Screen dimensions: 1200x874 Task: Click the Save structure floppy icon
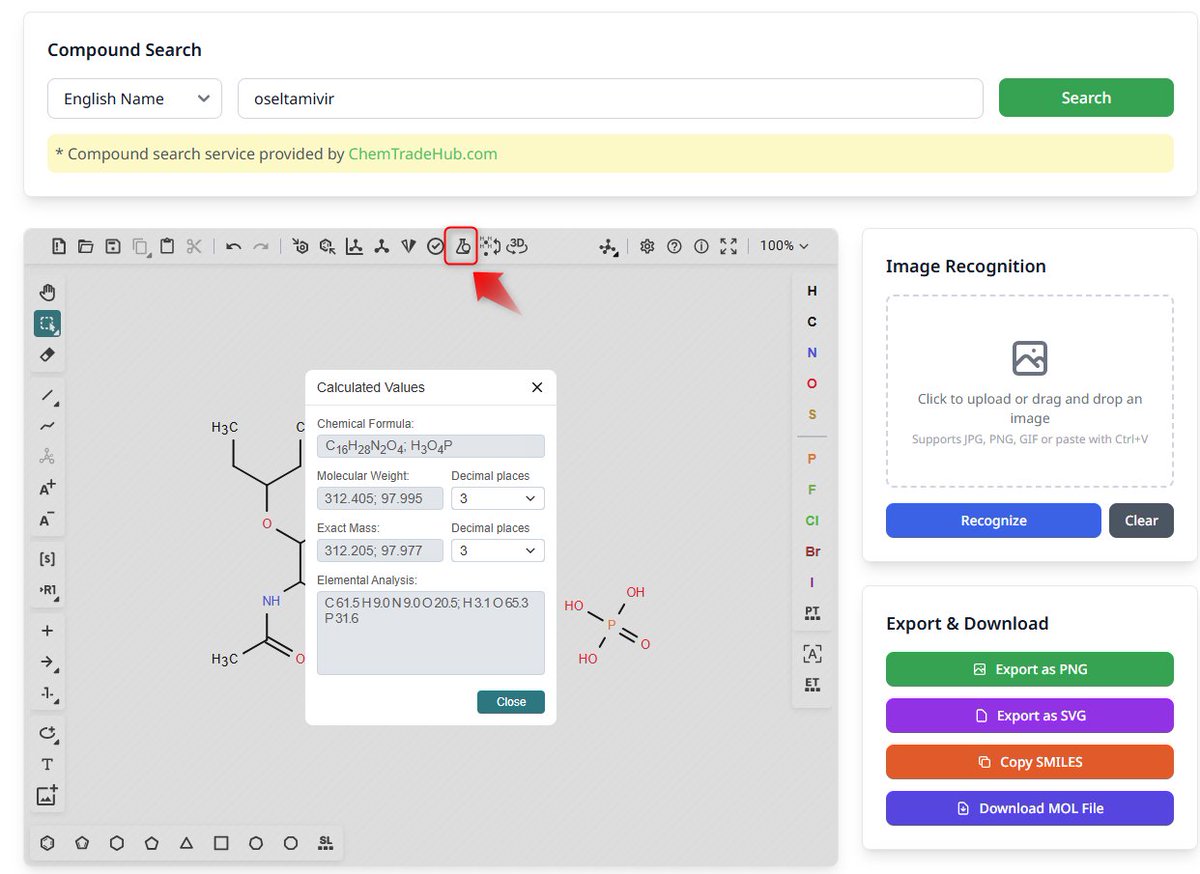[113, 246]
